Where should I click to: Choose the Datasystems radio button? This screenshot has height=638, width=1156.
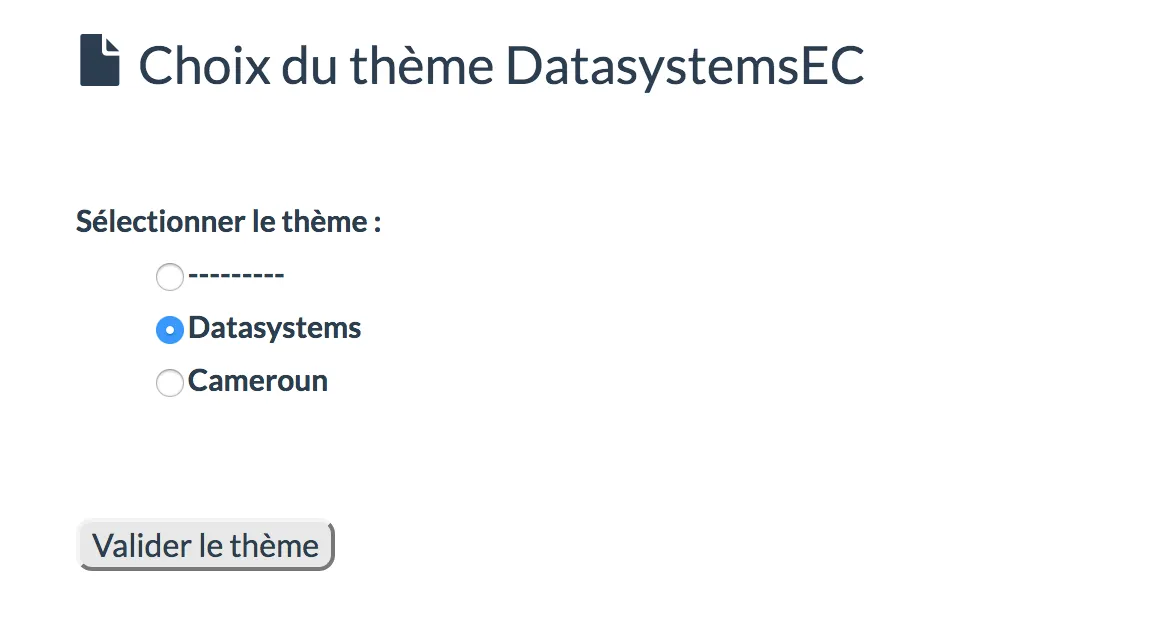point(170,330)
